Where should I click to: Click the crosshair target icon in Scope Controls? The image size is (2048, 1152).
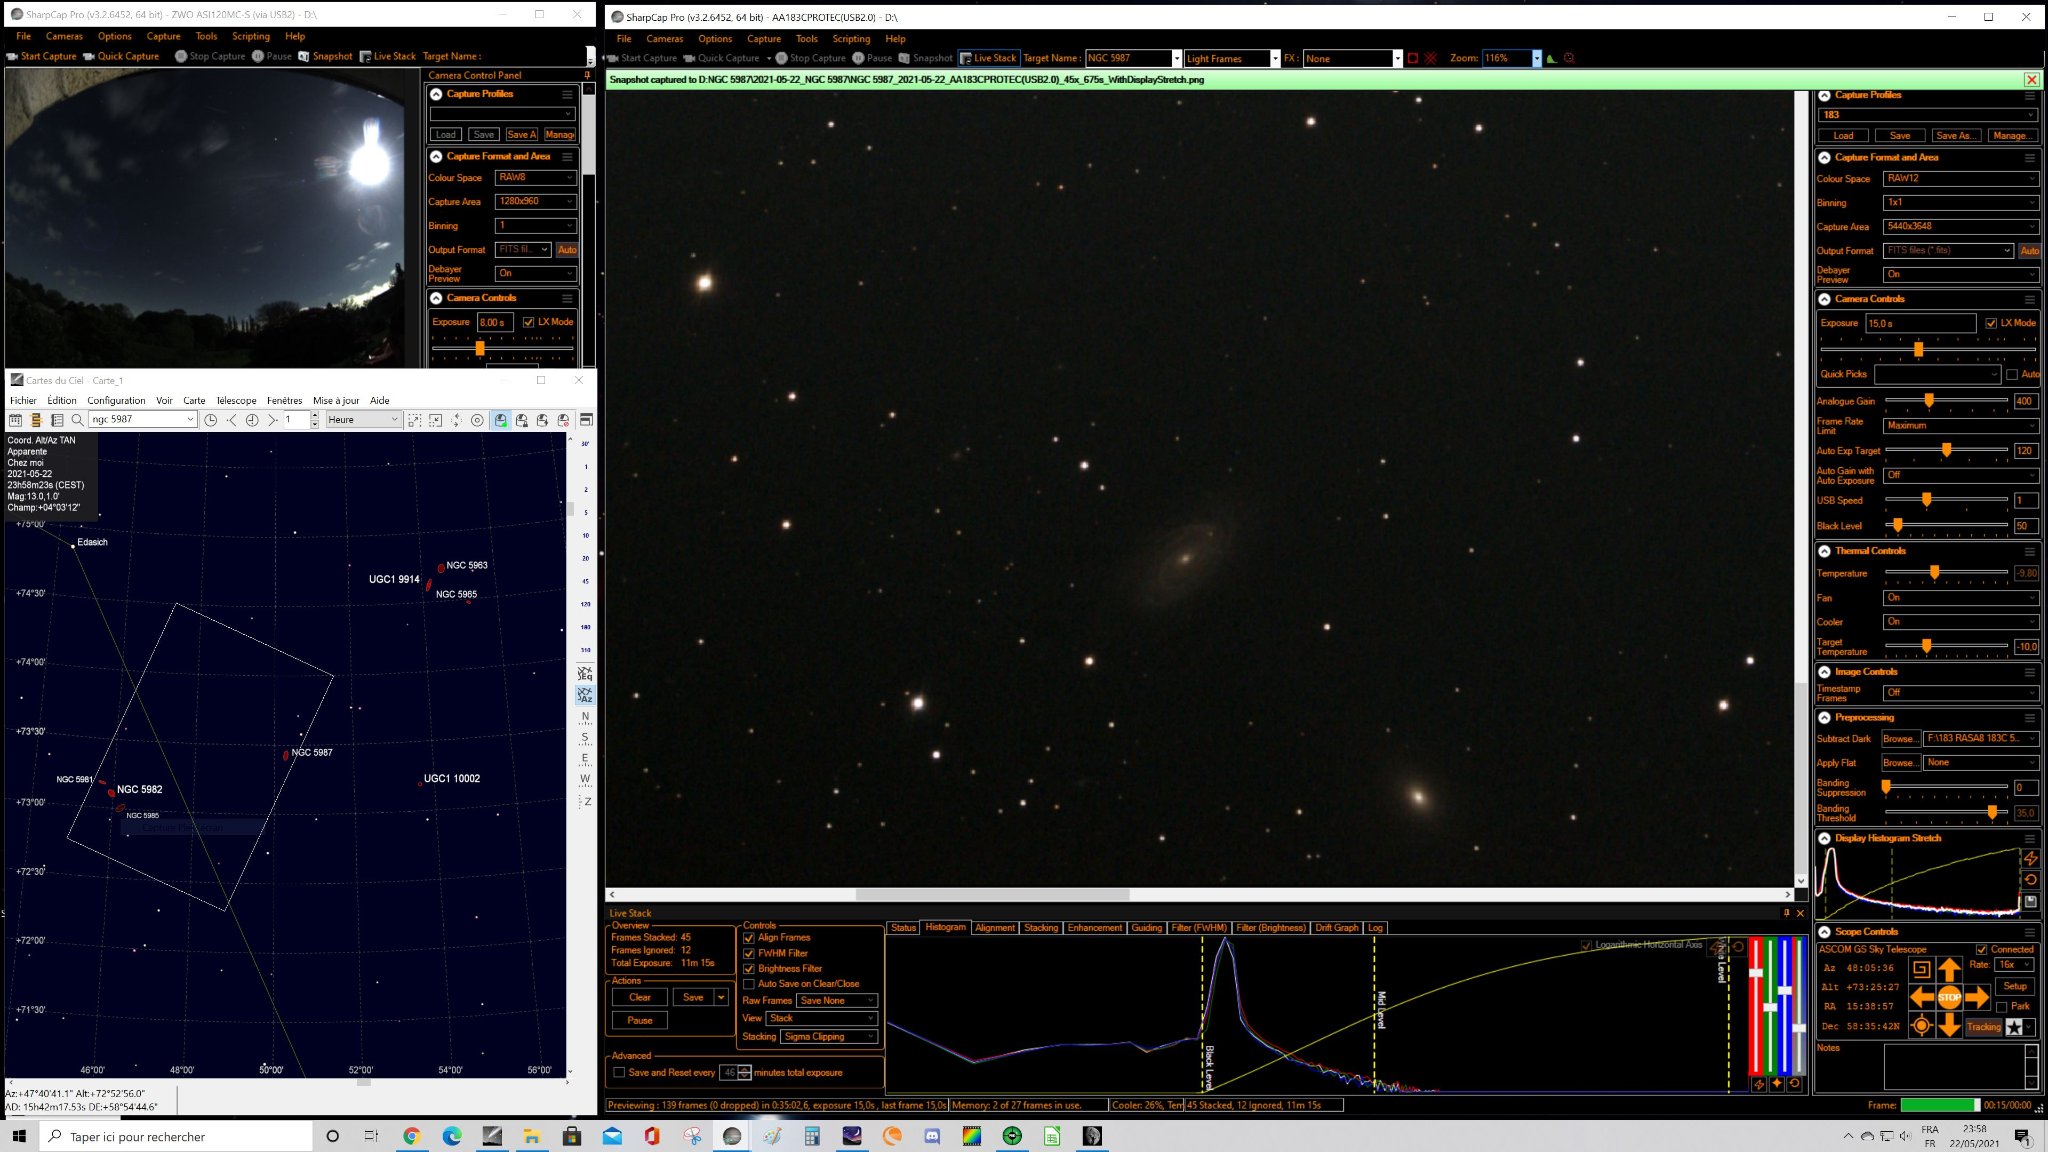click(1921, 1026)
